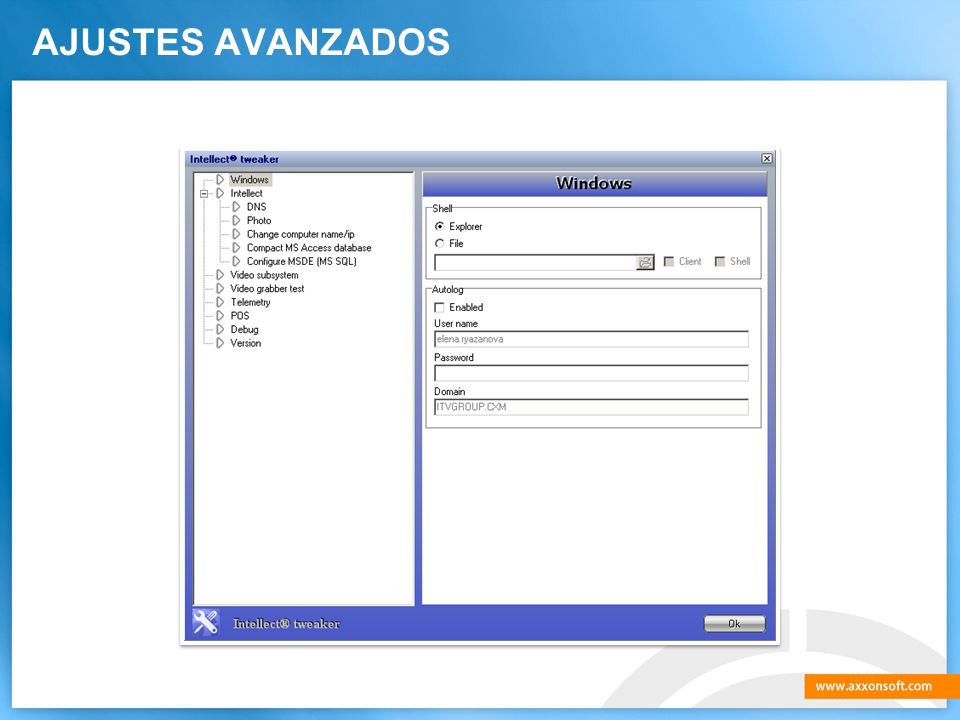Click the Domain field
The image size is (960, 720).
tap(591, 407)
